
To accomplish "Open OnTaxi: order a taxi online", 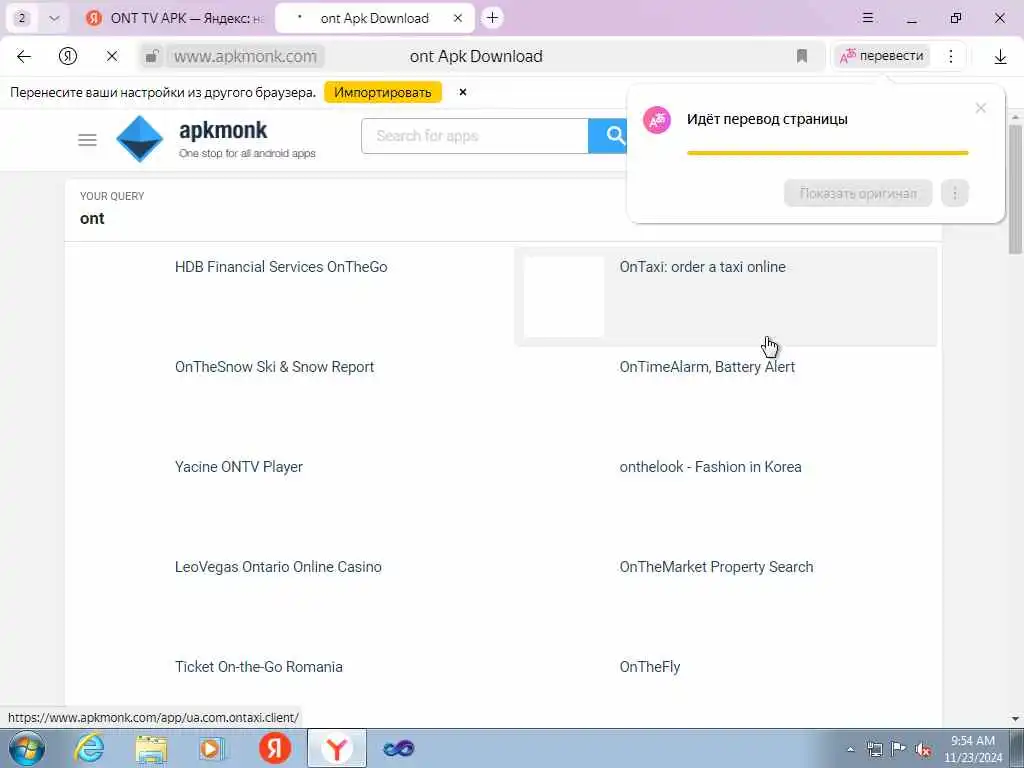I will pos(702,266).
